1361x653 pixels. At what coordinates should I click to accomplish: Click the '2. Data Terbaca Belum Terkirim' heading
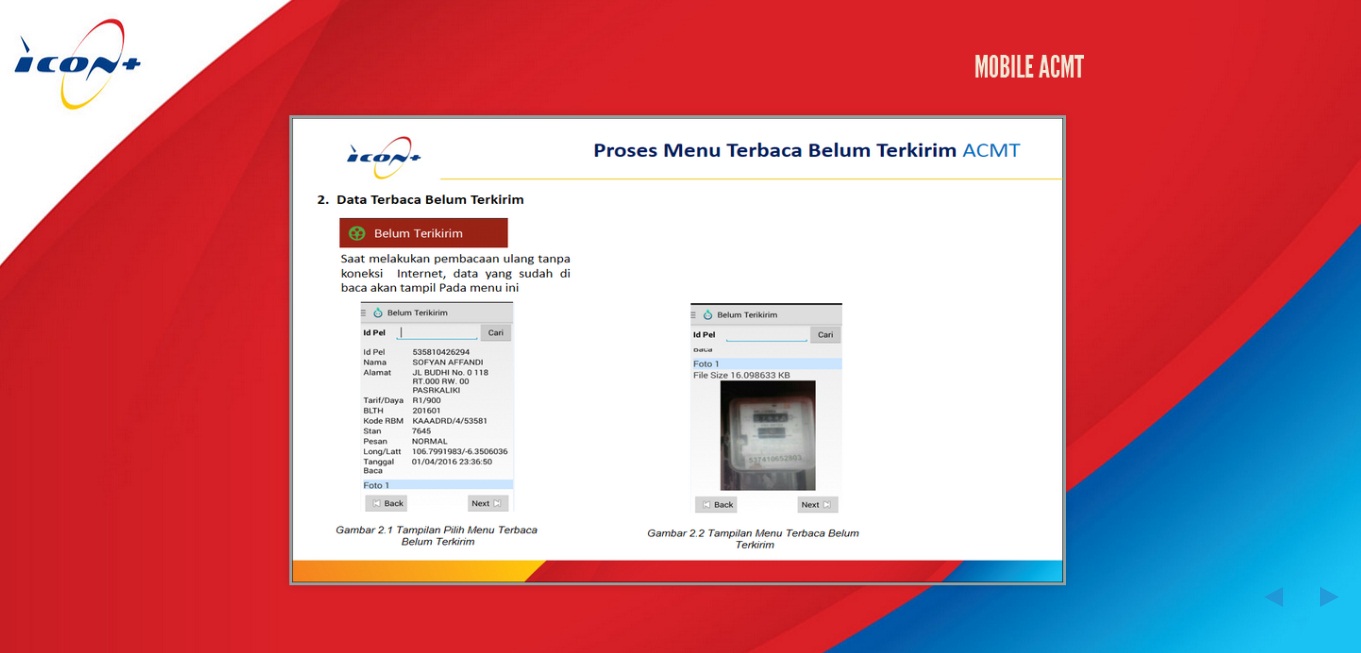point(420,199)
